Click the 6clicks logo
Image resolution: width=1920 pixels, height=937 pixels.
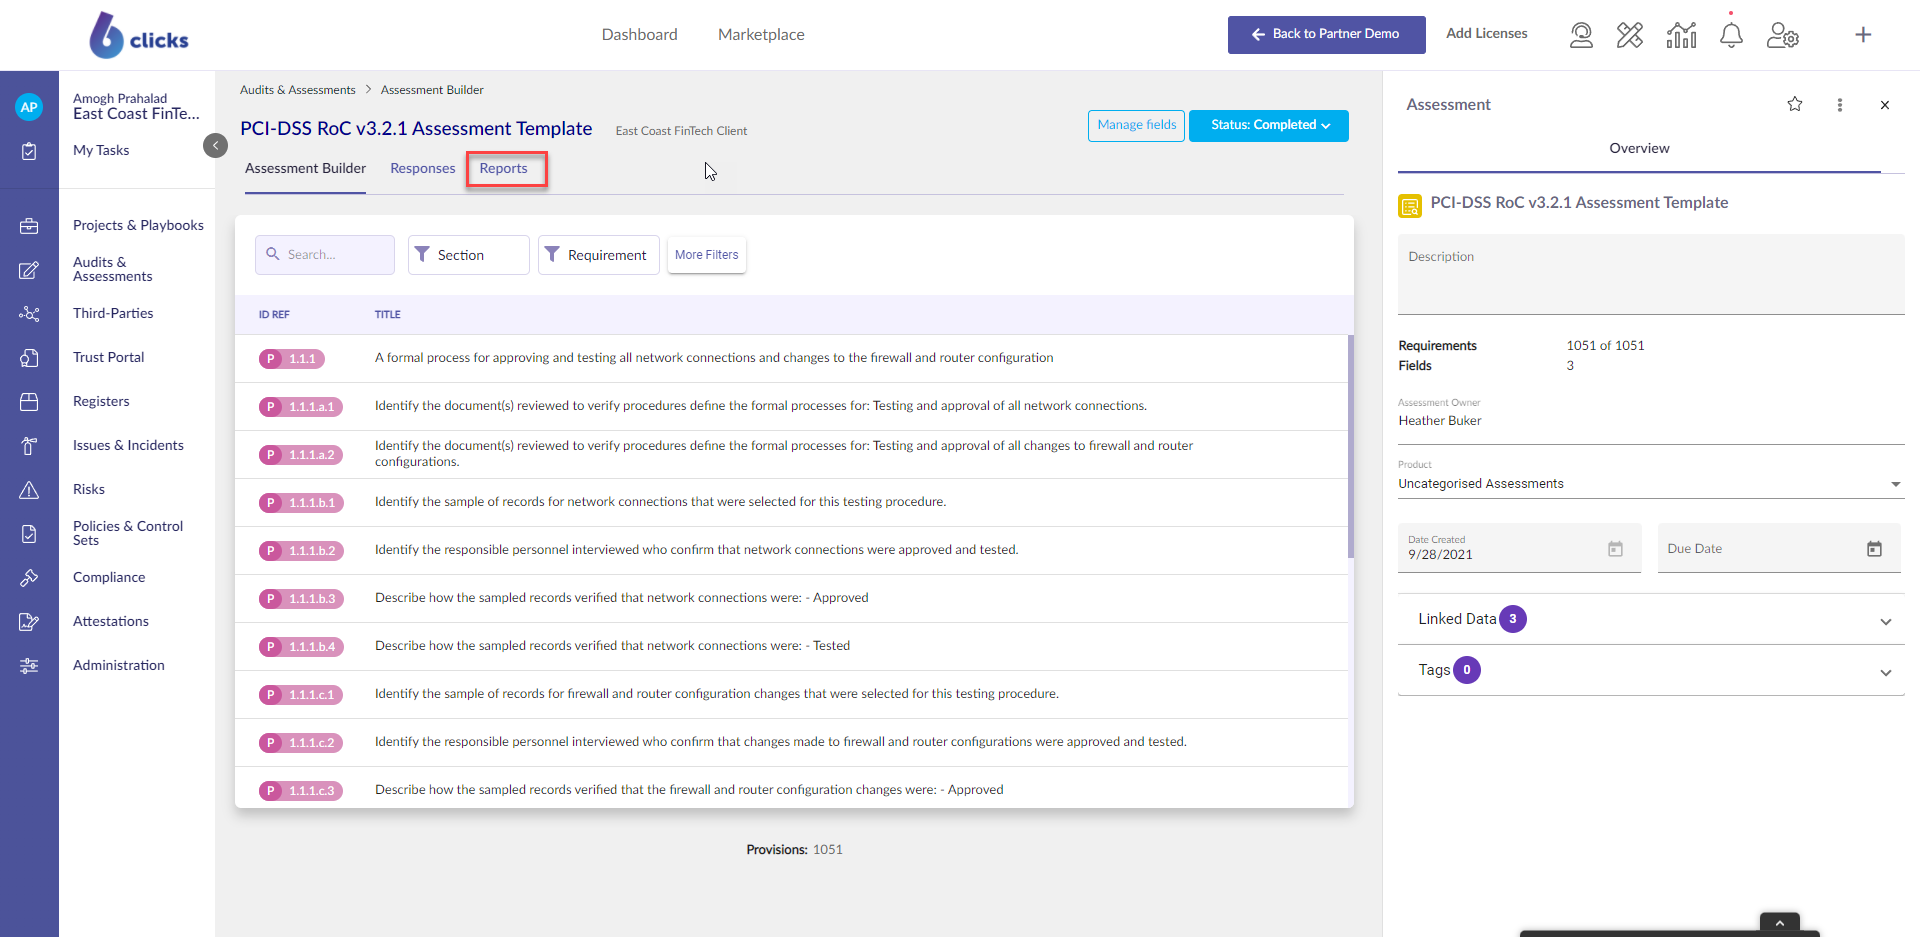(x=139, y=36)
